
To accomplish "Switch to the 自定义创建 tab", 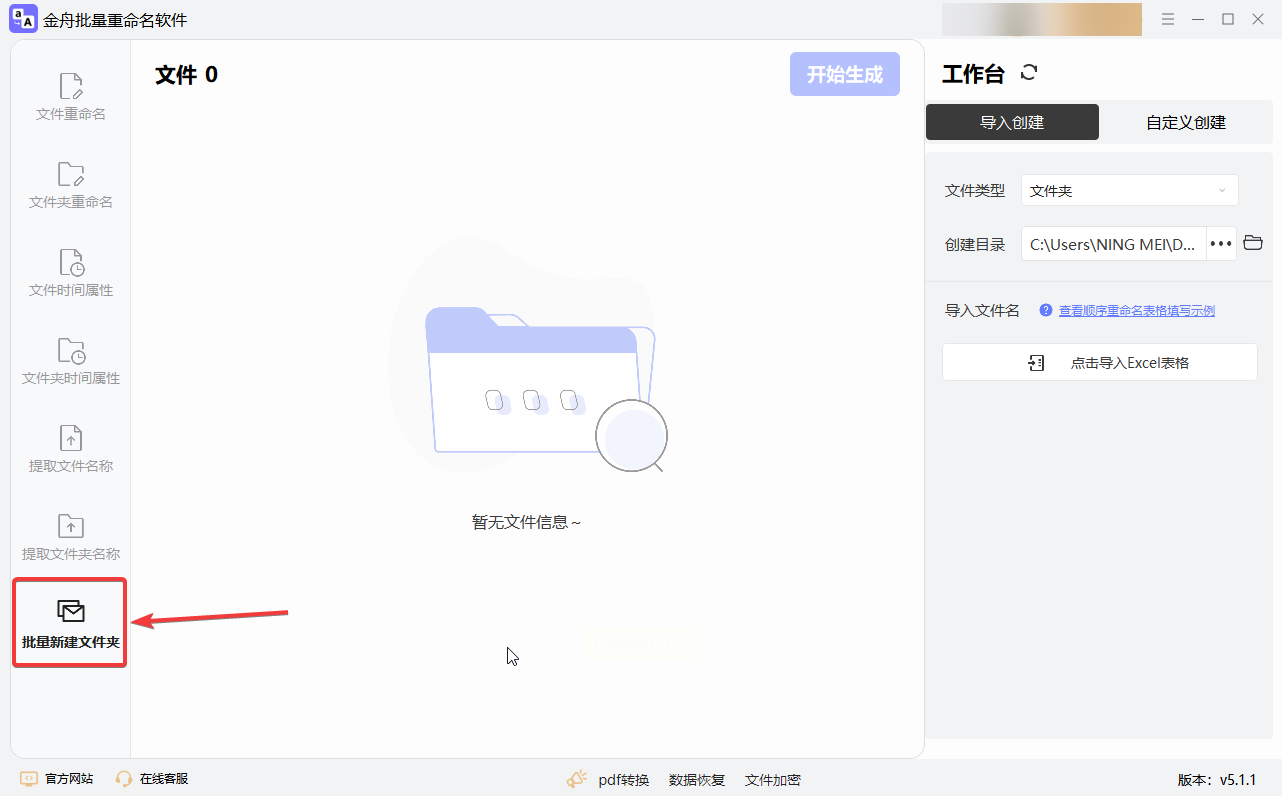I will point(1186,122).
